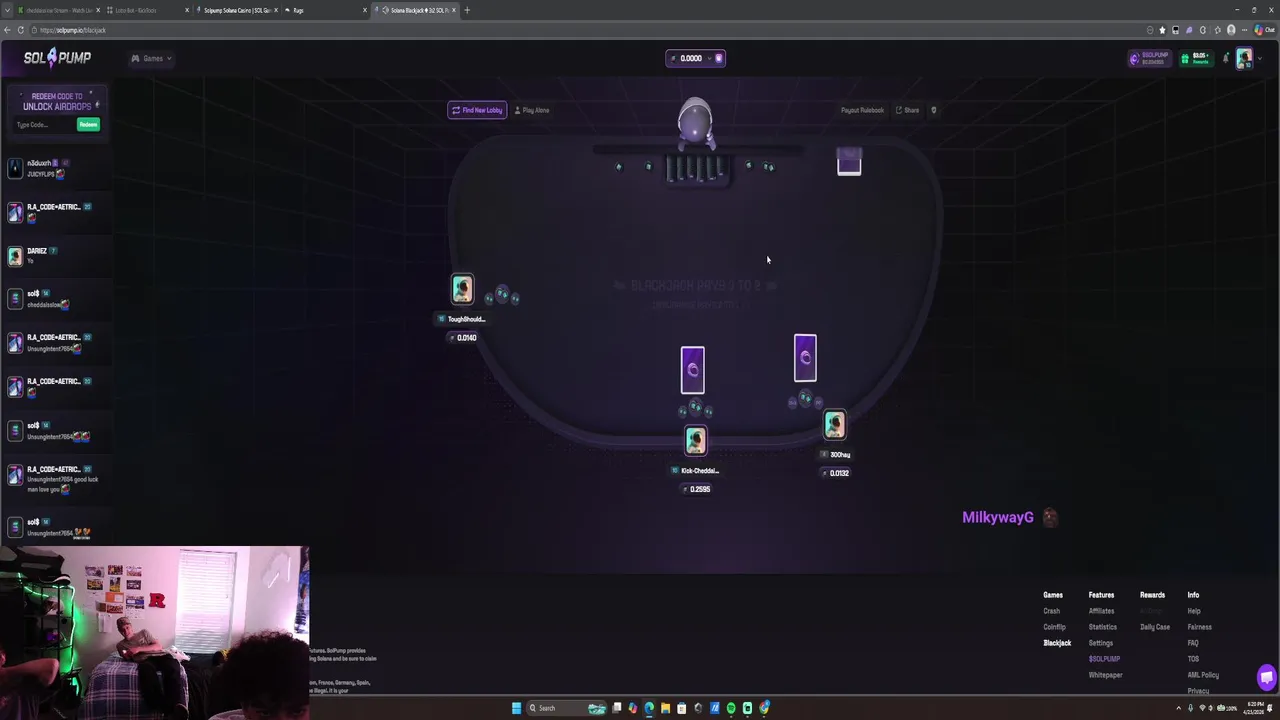Image resolution: width=1280 pixels, height=720 pixels.
Task: Open the browser Chat sidebar button
Action: point(1264,30)
